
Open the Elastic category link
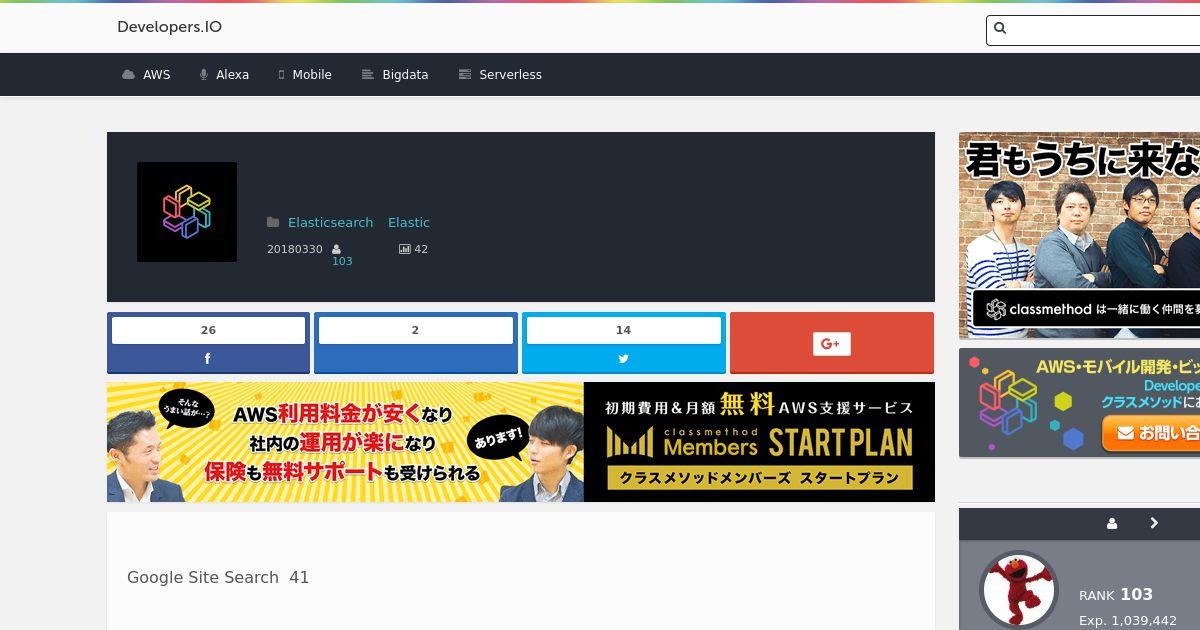[409, 222]
